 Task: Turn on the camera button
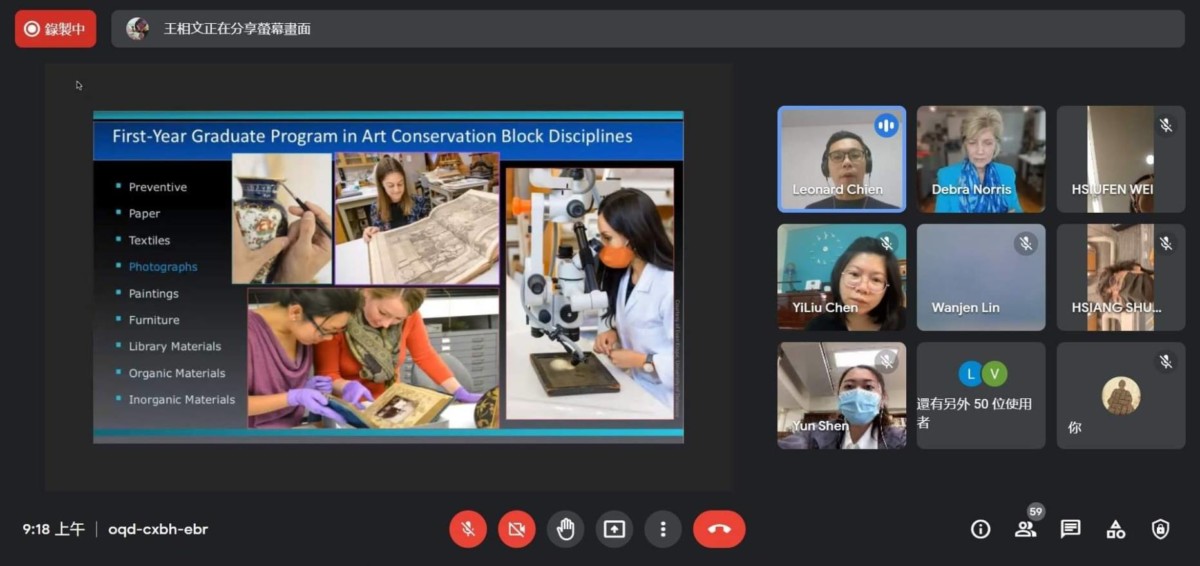(x=516, y=529)
